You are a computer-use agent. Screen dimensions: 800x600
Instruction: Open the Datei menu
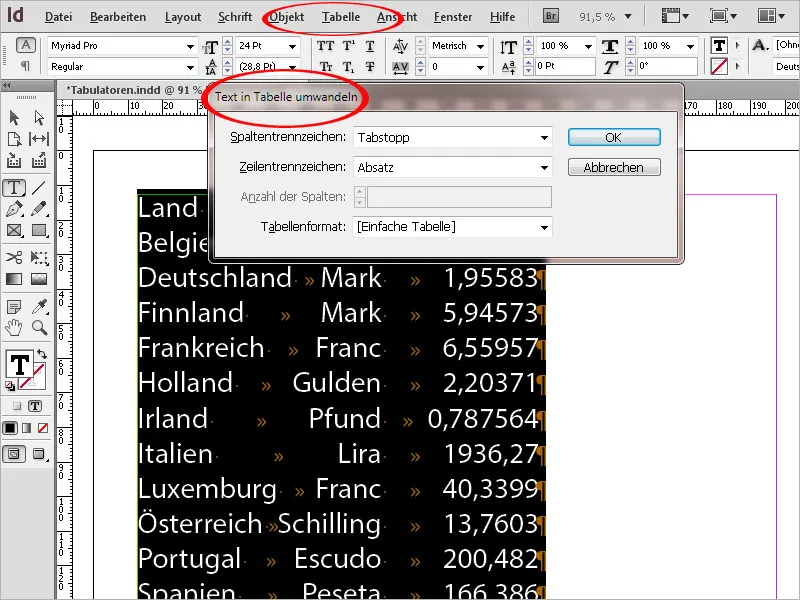pos(58,17)
